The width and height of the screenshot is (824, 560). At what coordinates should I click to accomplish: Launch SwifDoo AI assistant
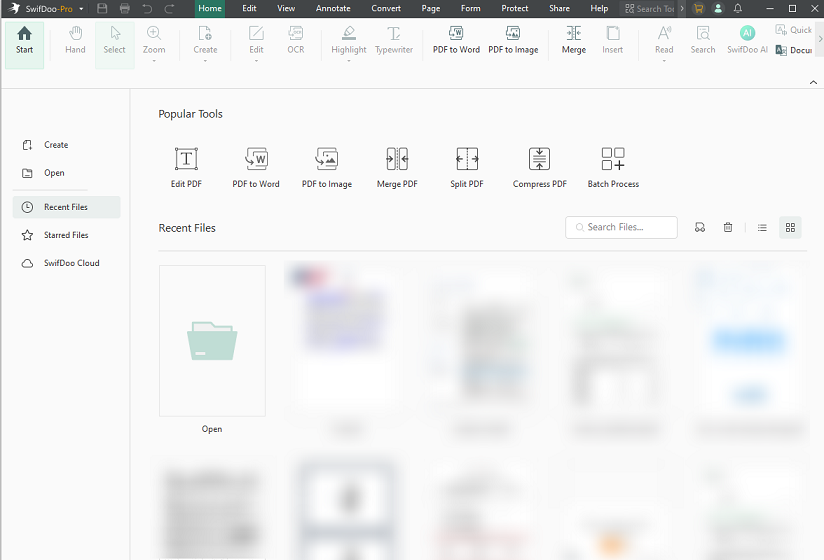coord(747,41)
